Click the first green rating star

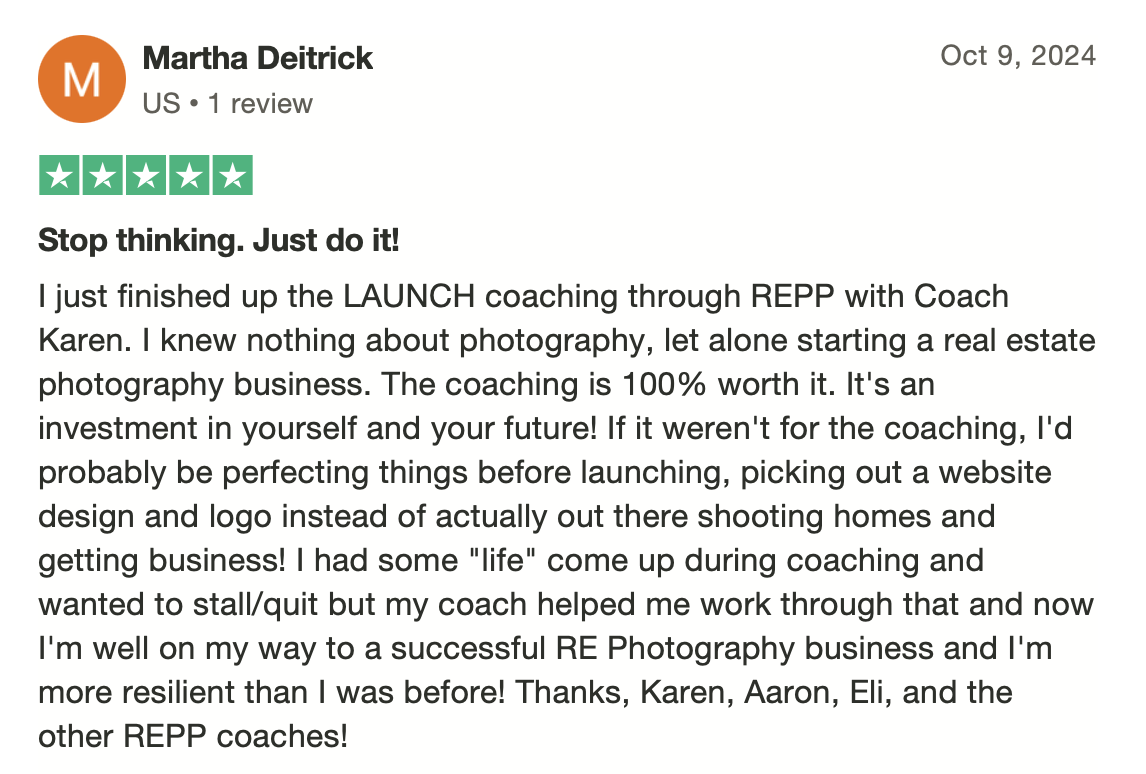(x=59, y=175)
